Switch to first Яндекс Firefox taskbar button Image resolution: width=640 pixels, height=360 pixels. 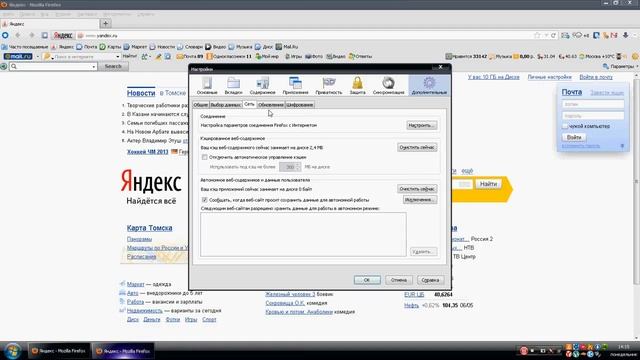point(59,351)
